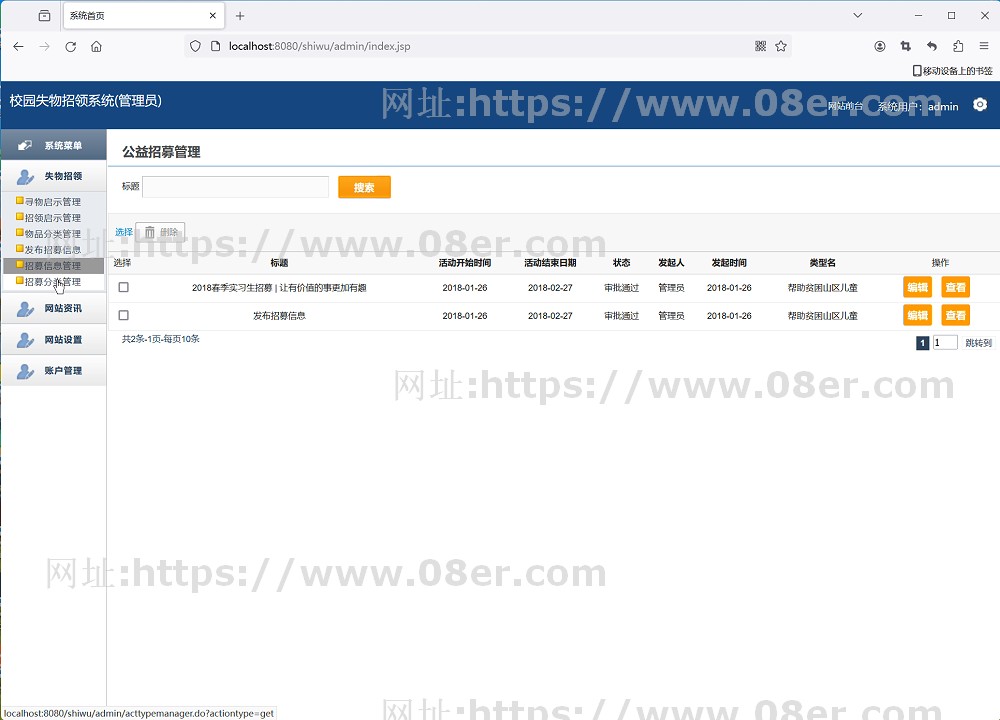Open the QR code icon in address bar
This screenshot has height=720, width=1000.
pyautogui.click(x=760, y=46)
